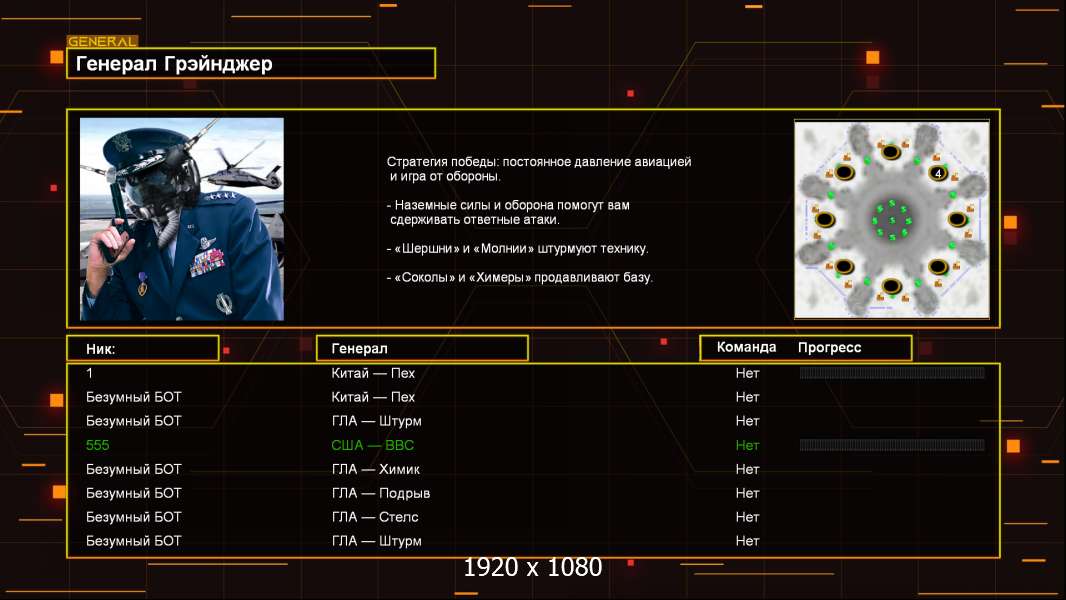Image resolution: width=1066 pixels, height=600 pixels.
Task: Click 'Нет' team value in player 1's row
Action: (x=747, y=373)
